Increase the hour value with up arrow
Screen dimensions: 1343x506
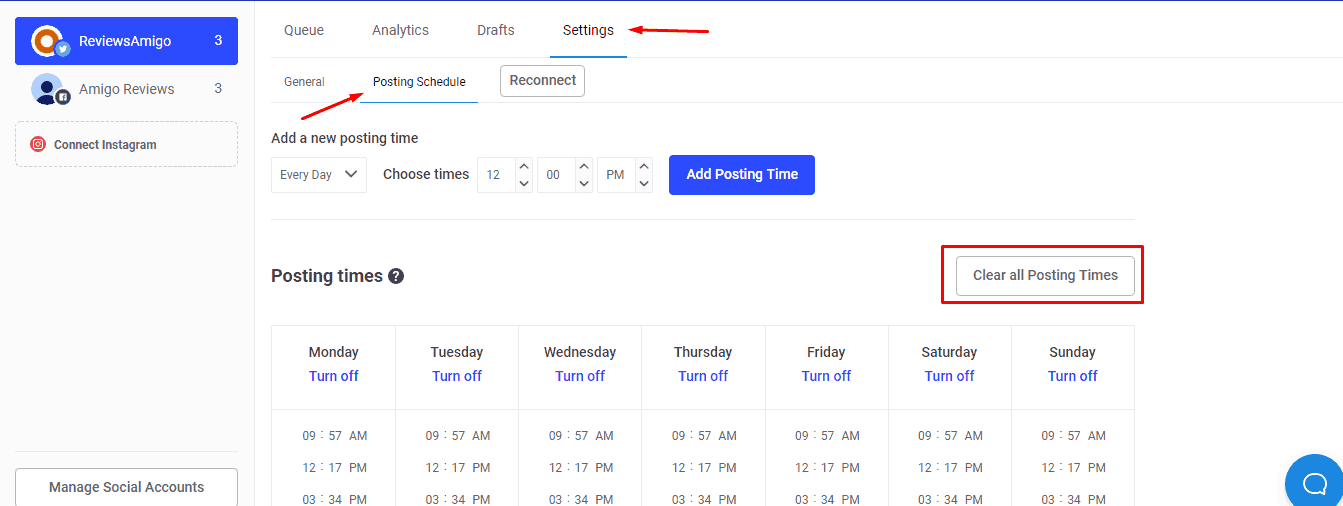coord(524,166)
